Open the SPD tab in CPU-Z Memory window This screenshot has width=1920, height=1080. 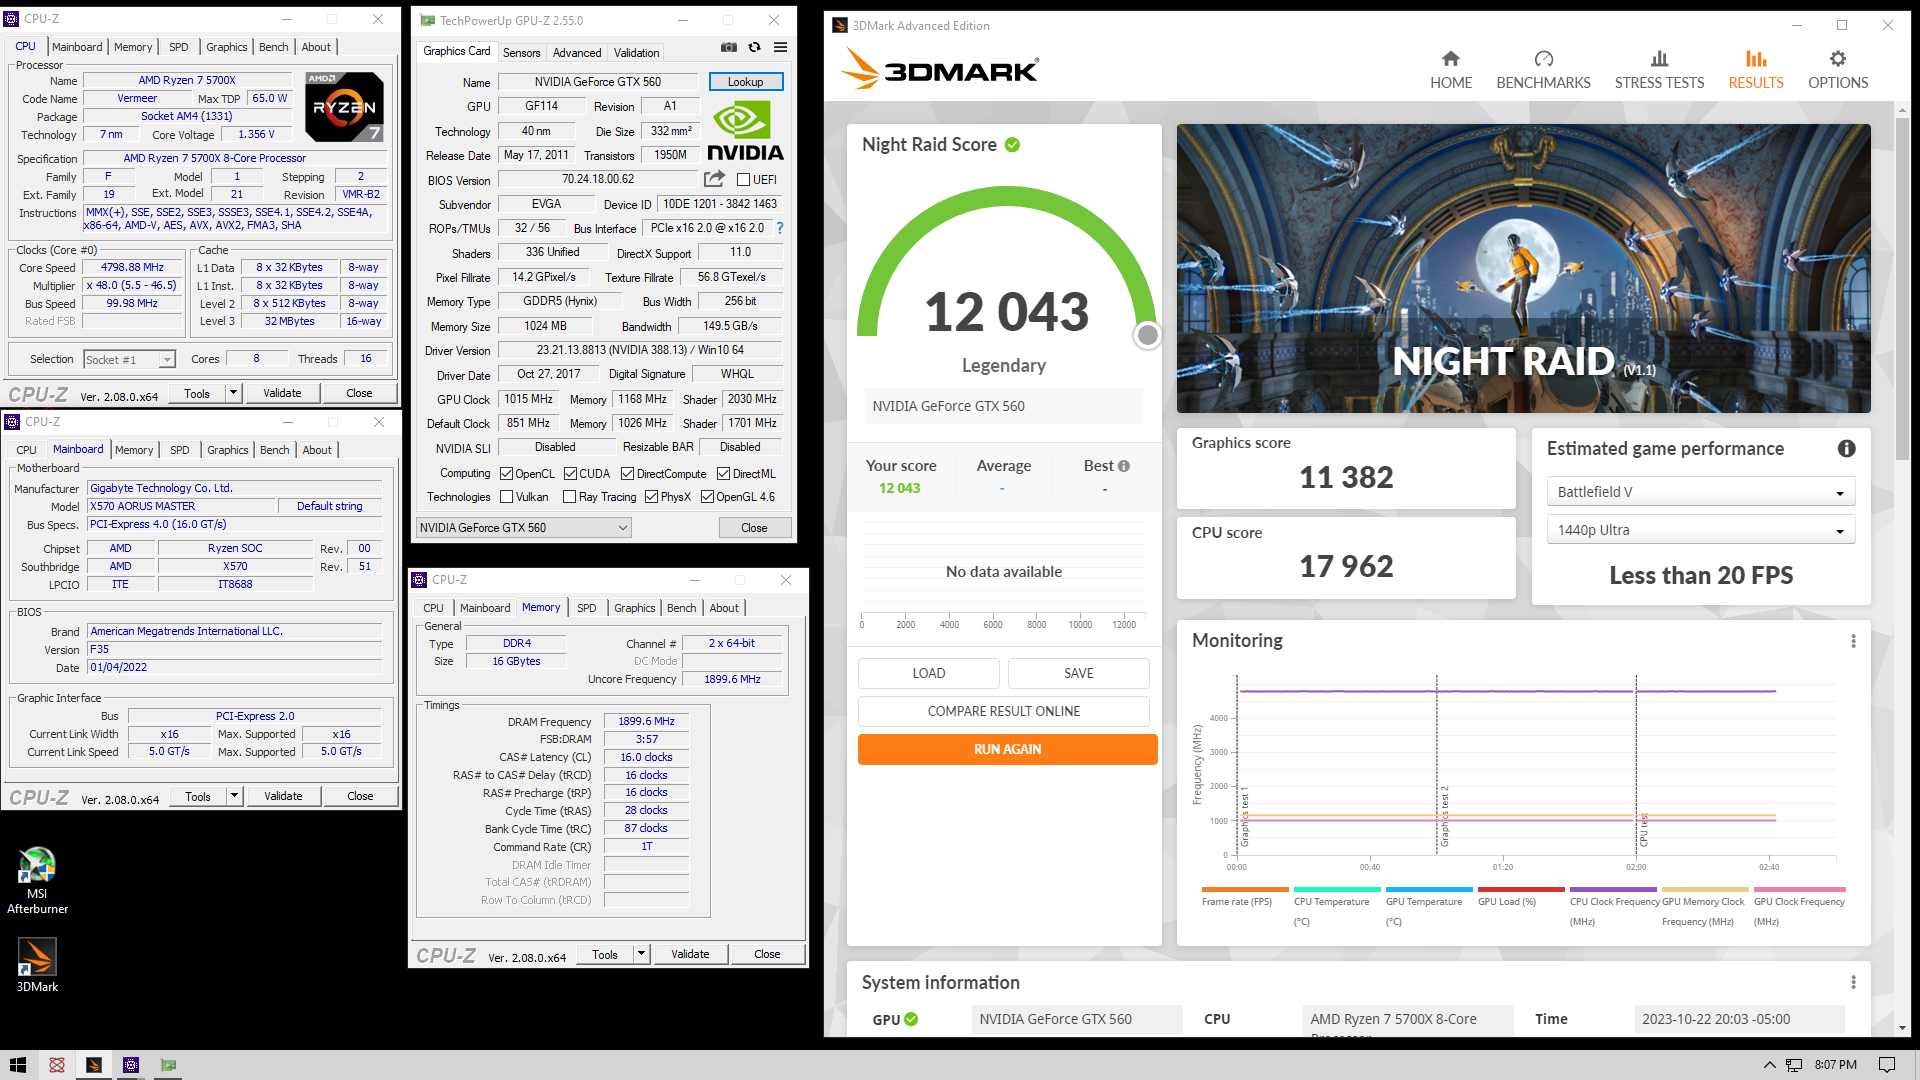(586, 608)
